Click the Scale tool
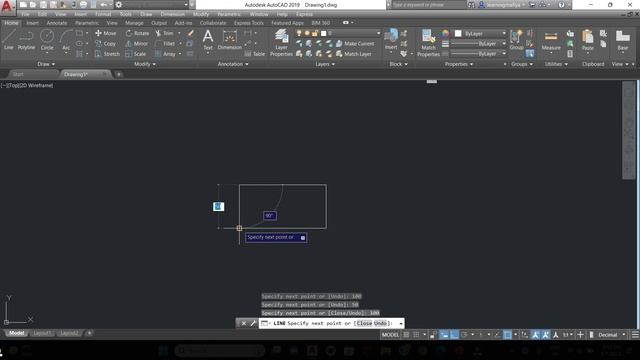 [136, 54]
